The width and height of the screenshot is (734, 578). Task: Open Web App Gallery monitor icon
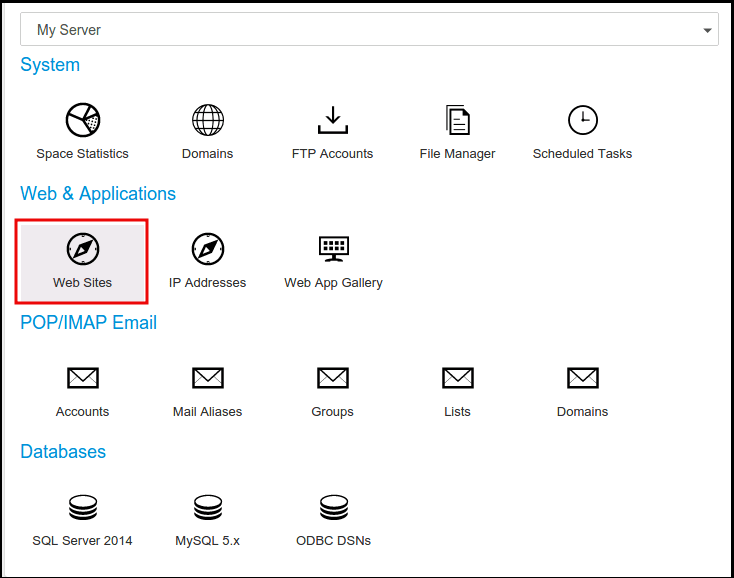pos(333,249)
